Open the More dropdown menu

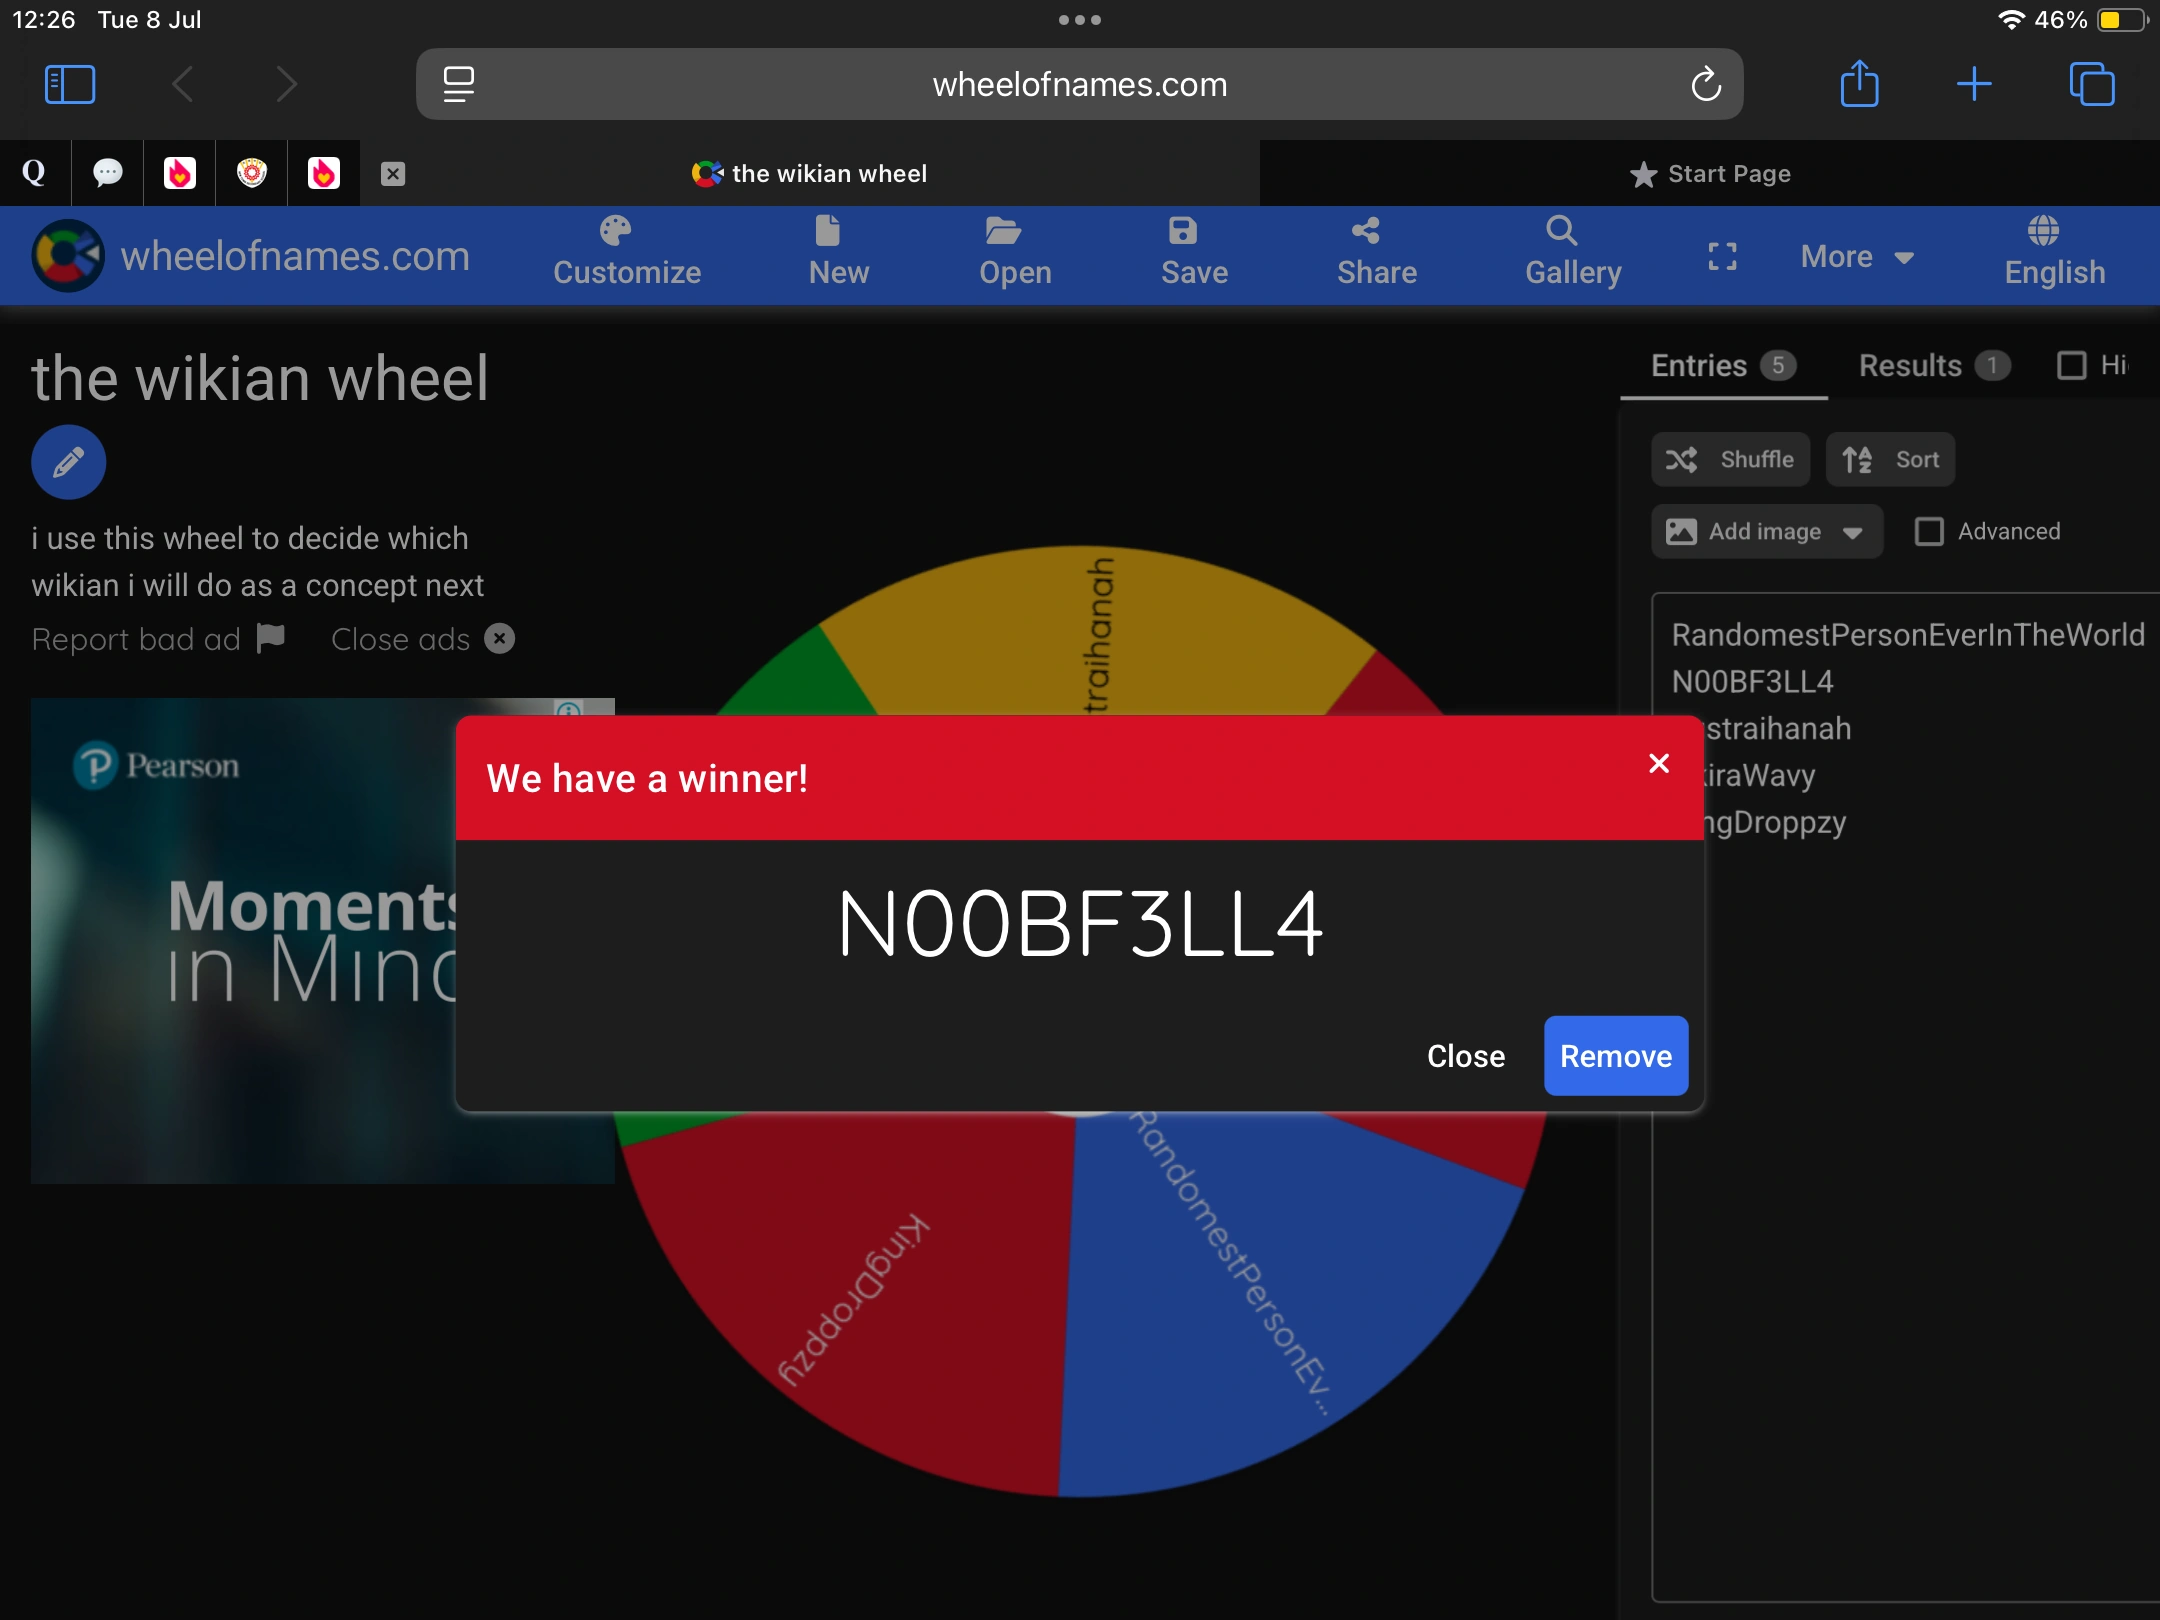pyautogui.click(x=1856, y=257)
